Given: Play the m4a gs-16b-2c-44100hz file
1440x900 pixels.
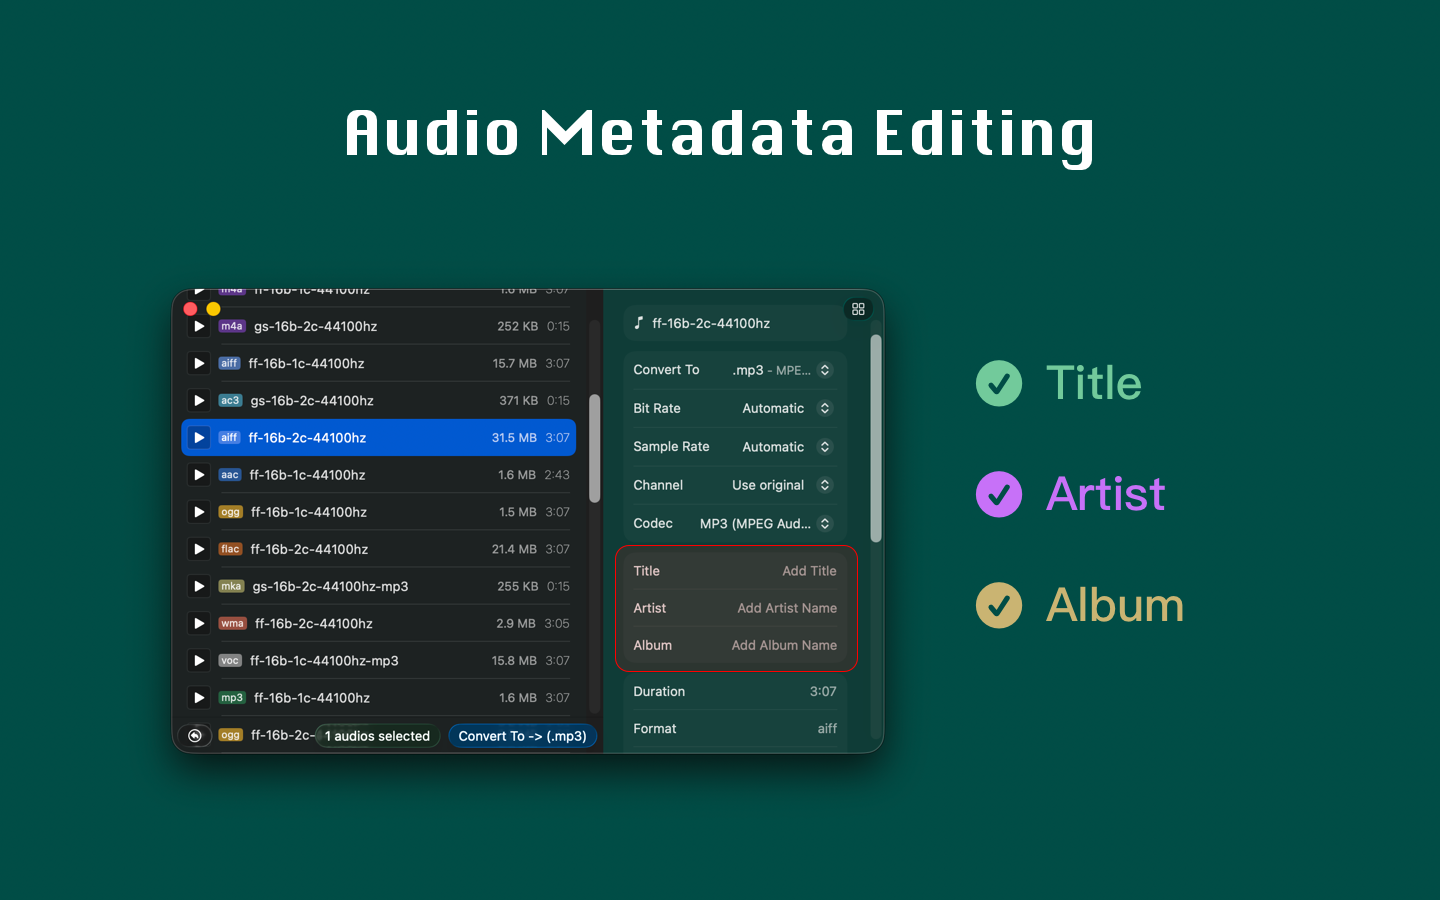Looking at the screenshot, I should coord(199,327).
